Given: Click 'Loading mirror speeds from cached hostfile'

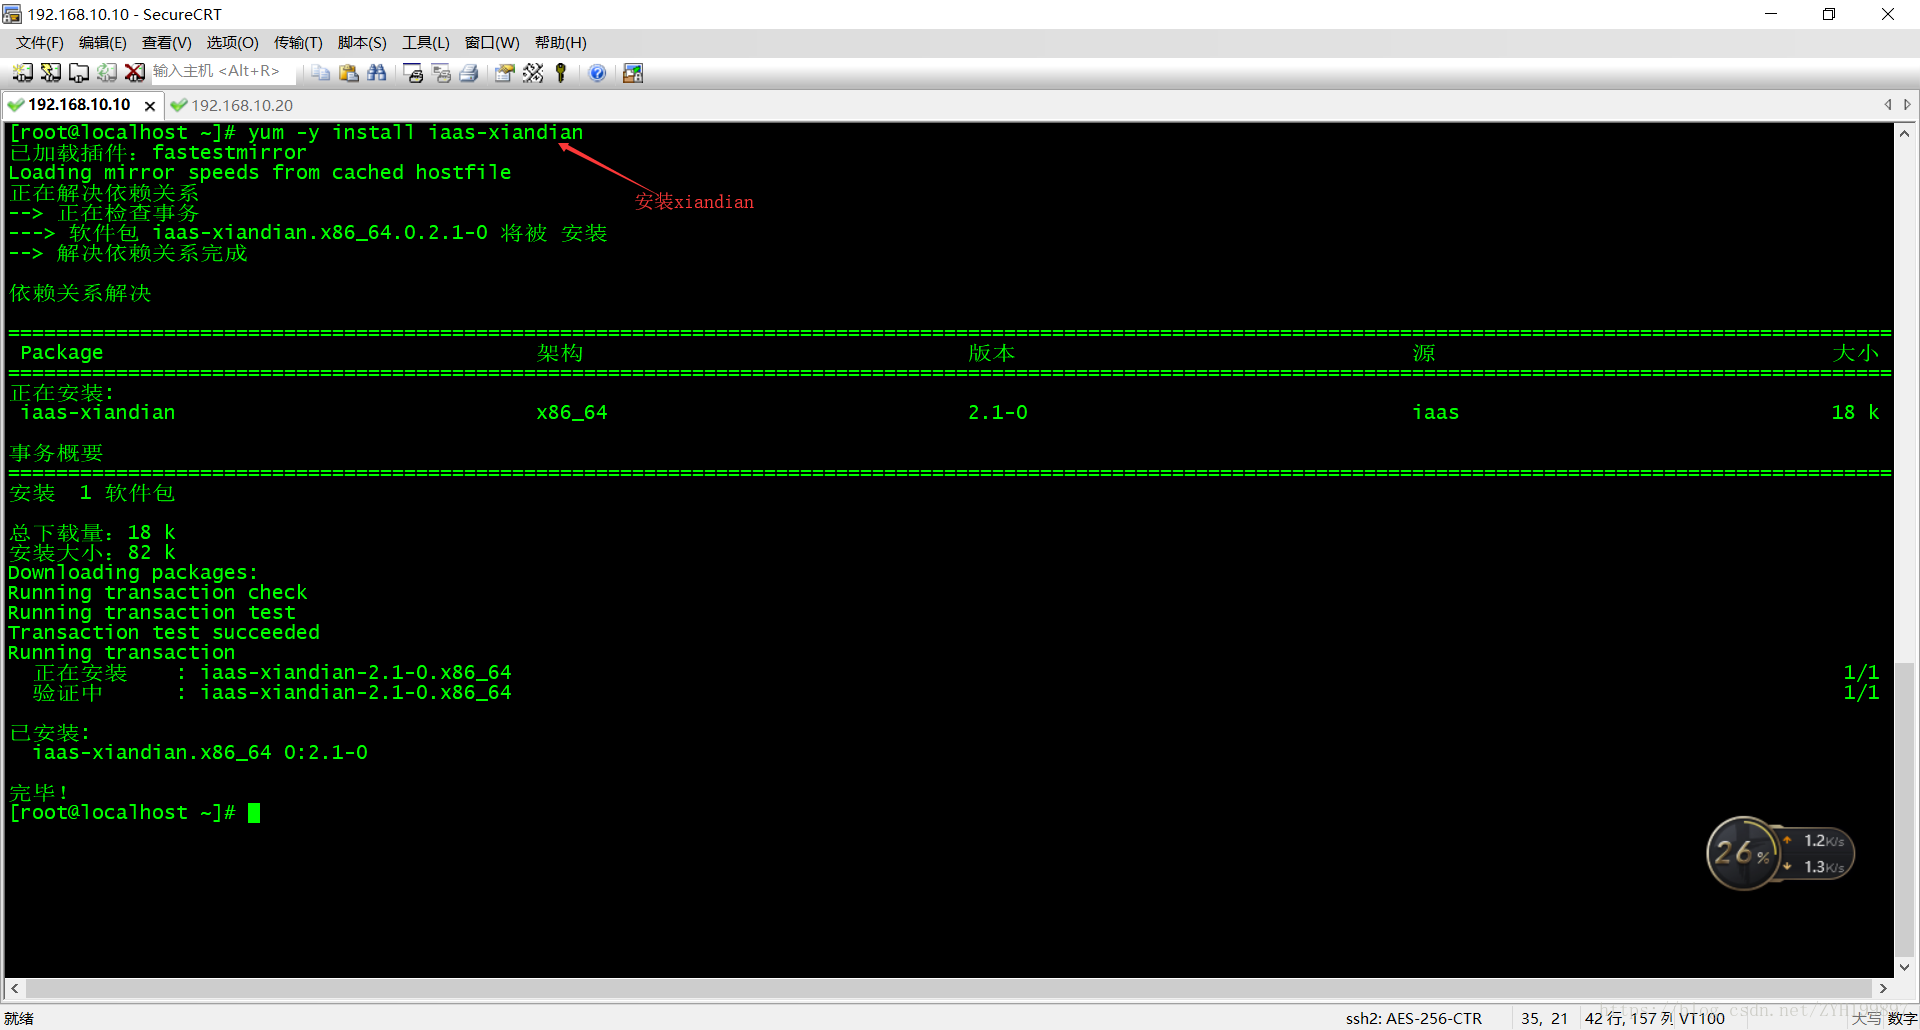Looking at the screenshot, I should pos(260,173).
